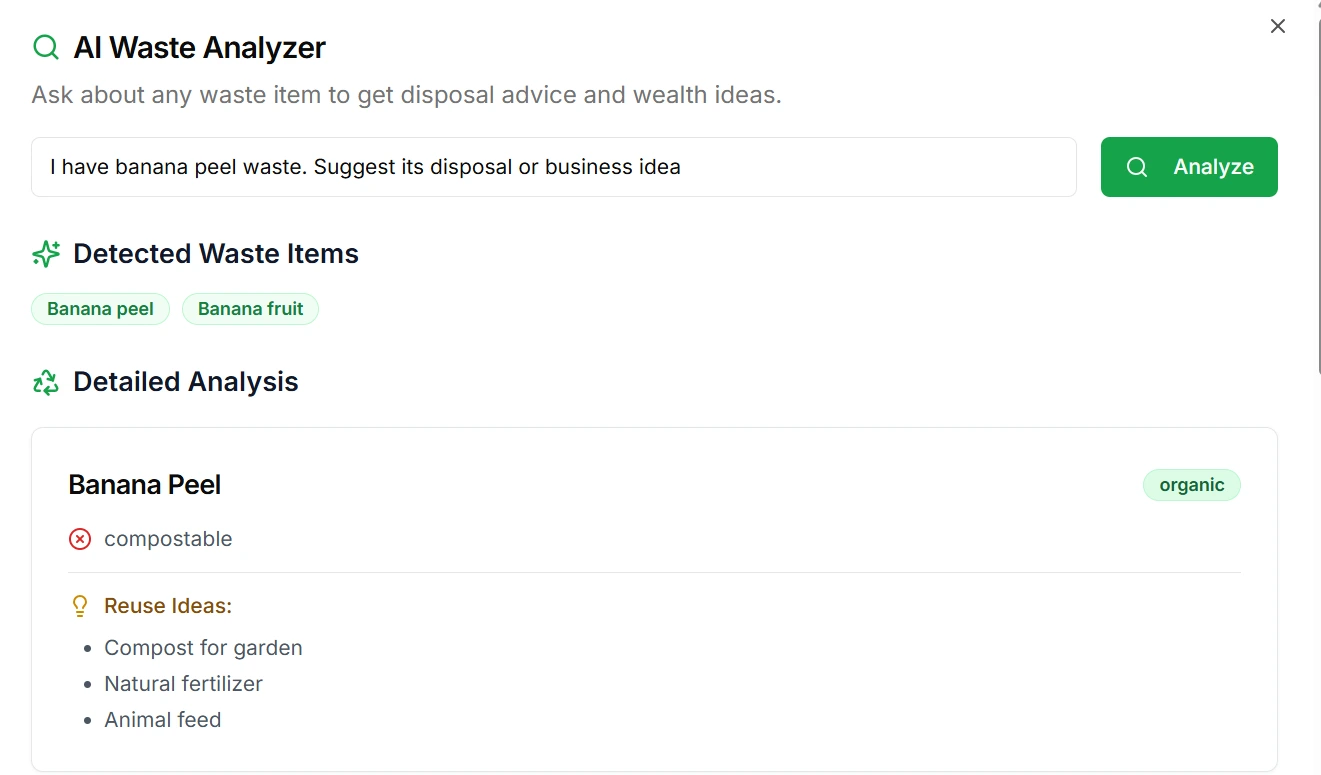Click the lightbulb icon beside Reuse Ideas
The height and width of the screenshot is (775, 1321).
pyautogui.click(x=80, y=606)
